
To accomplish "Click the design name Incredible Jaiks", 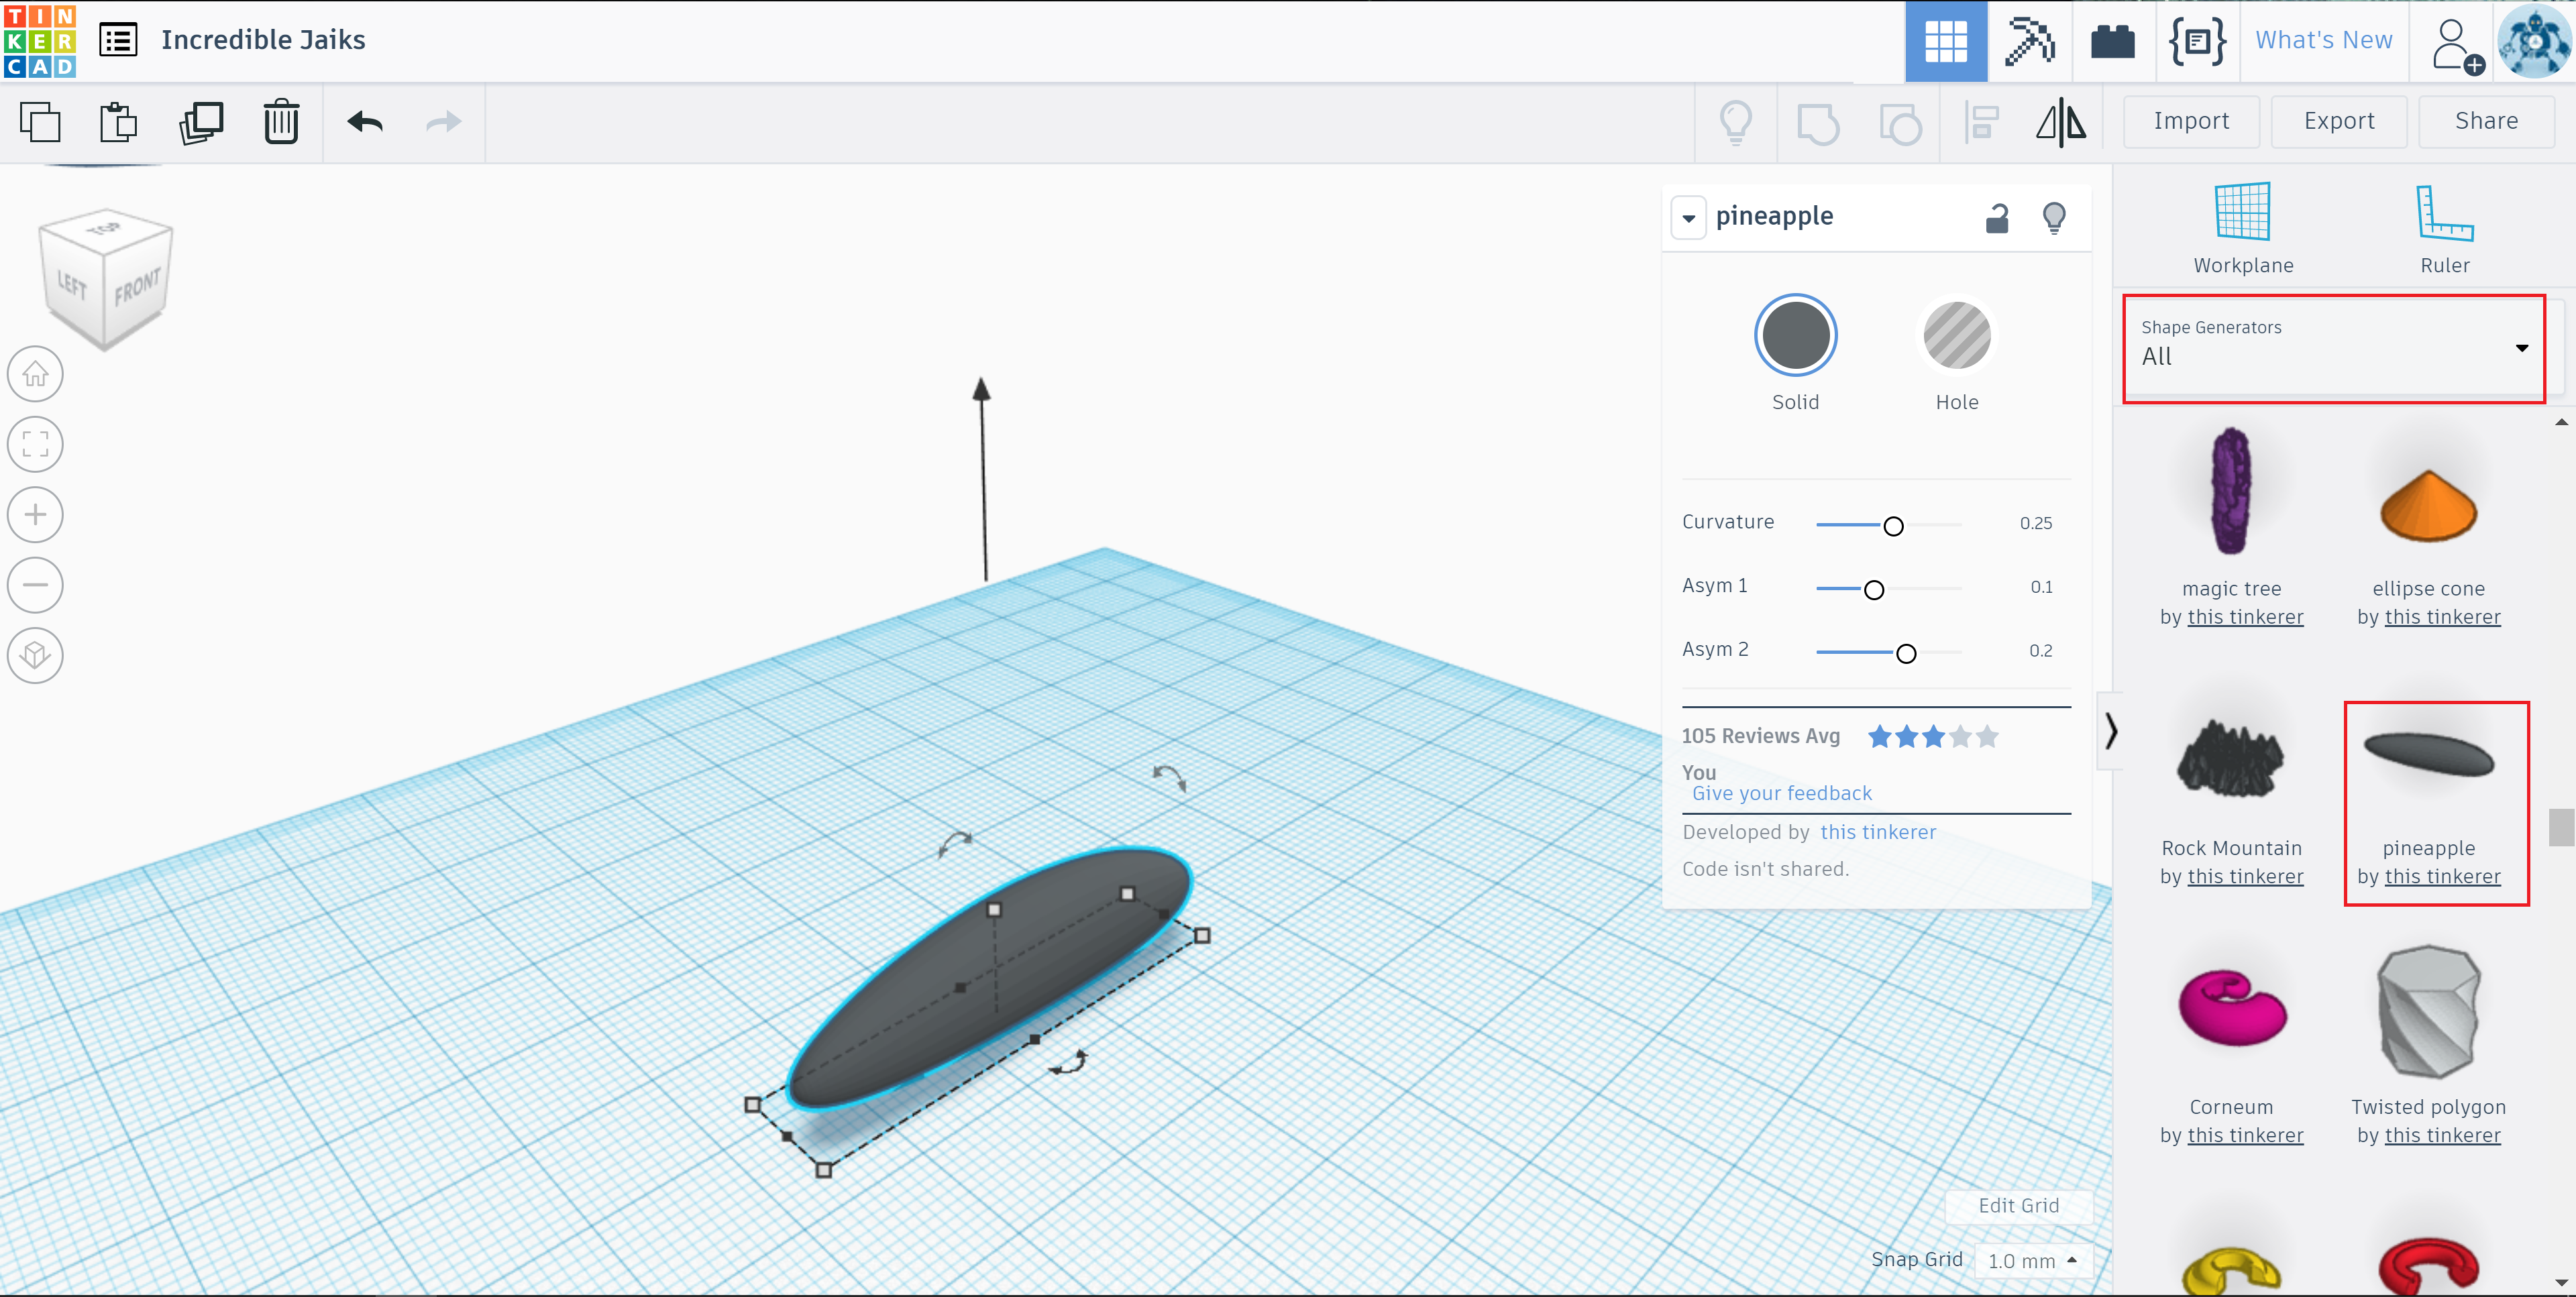I will (263, 40).
